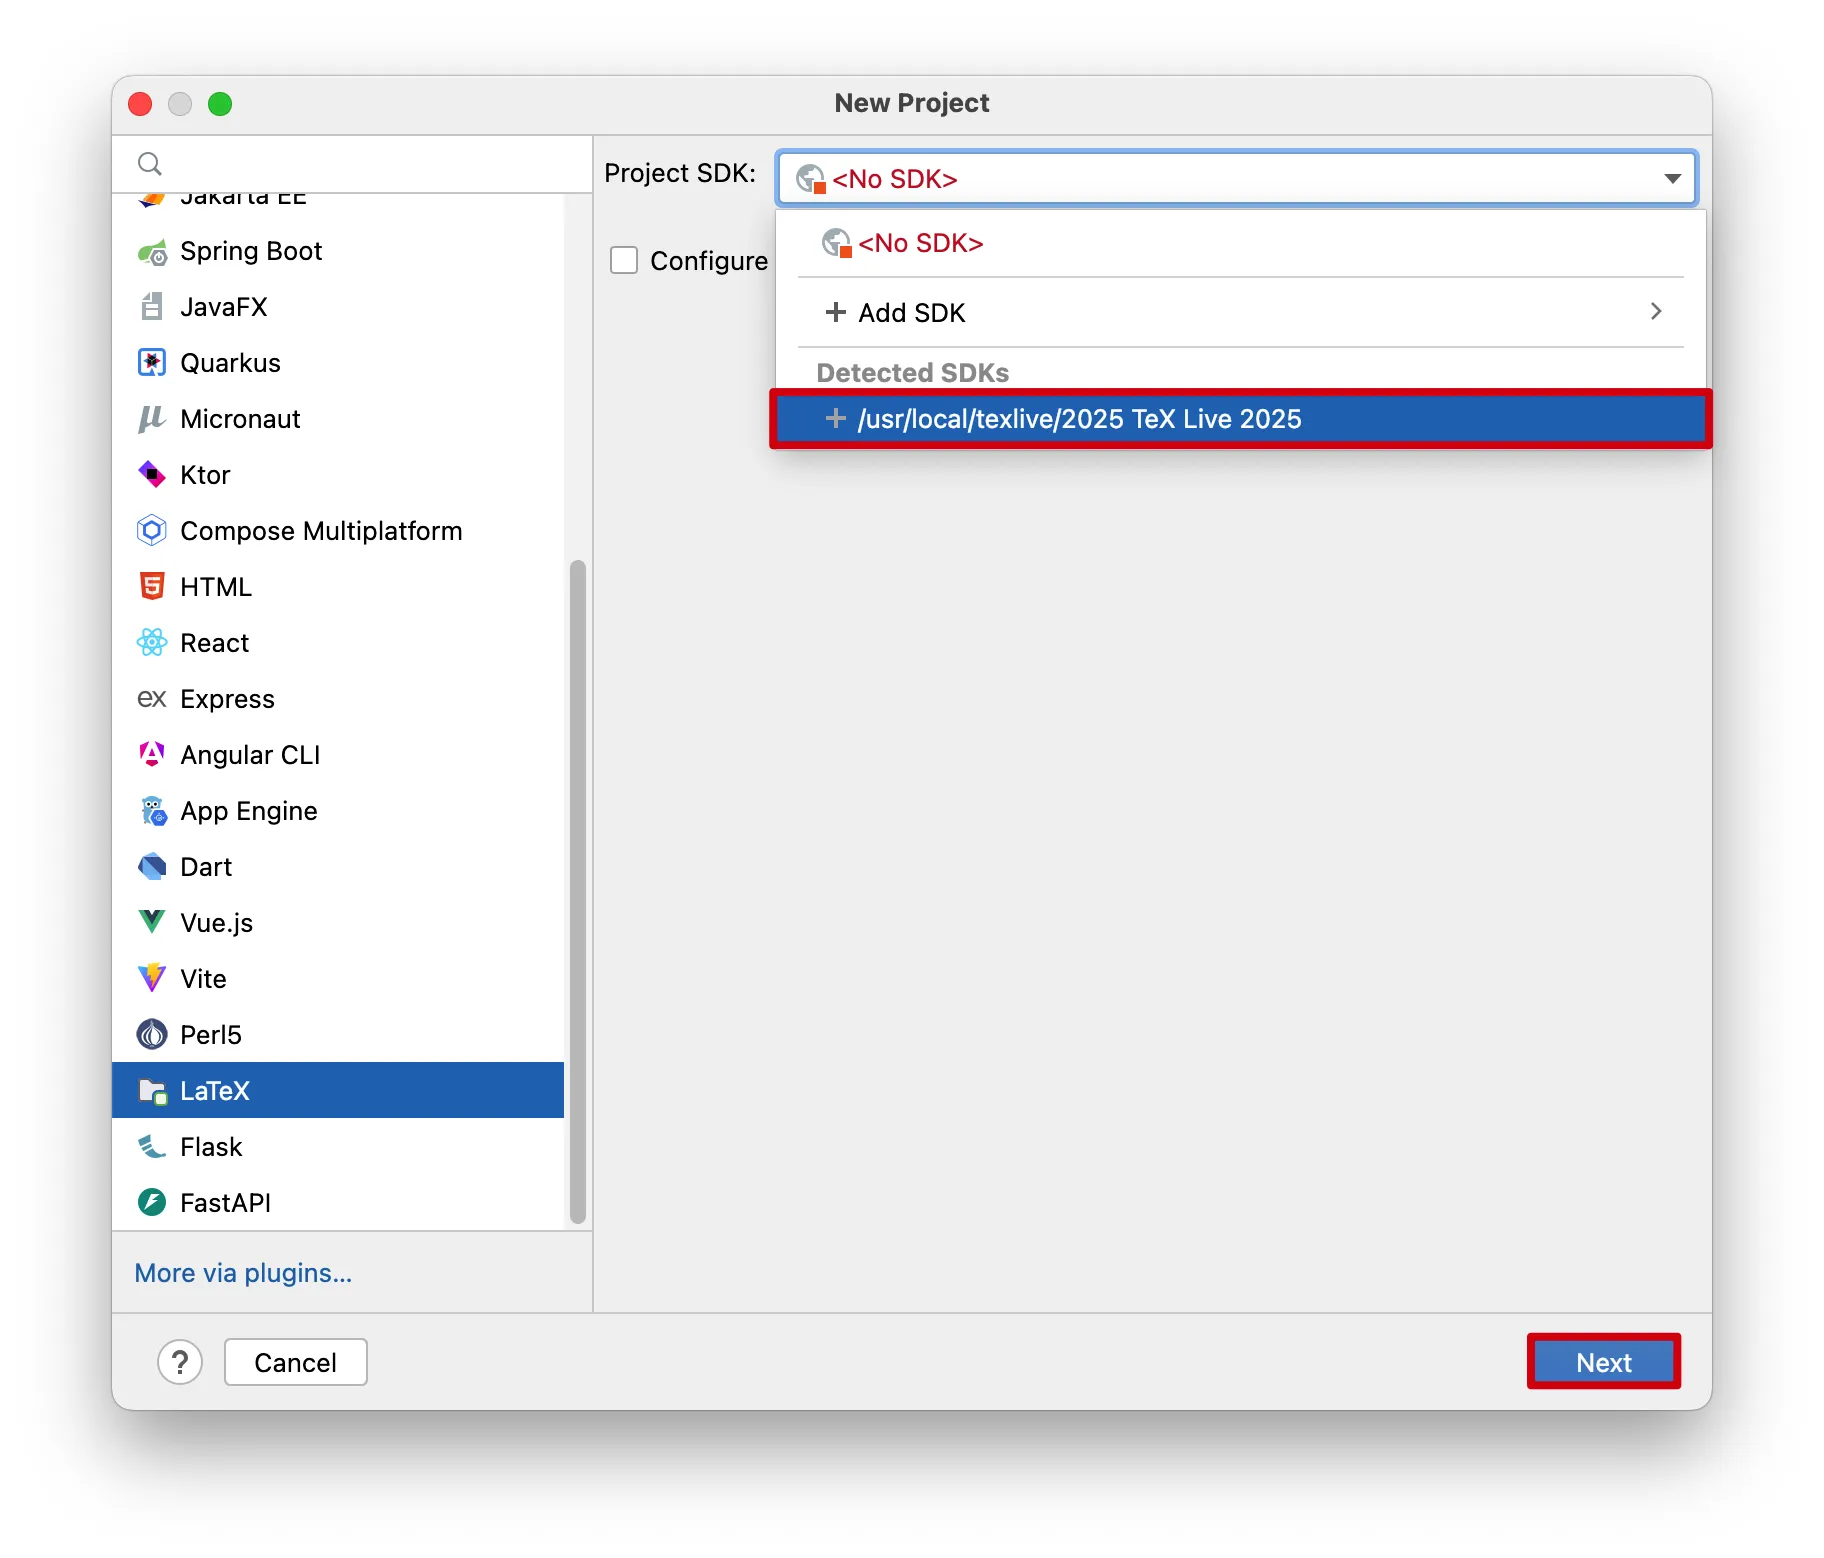The width and height of the screenshot is (1824, 1558).
Task: Open the Add SDK menu entry
Action: pos(1241,313)
